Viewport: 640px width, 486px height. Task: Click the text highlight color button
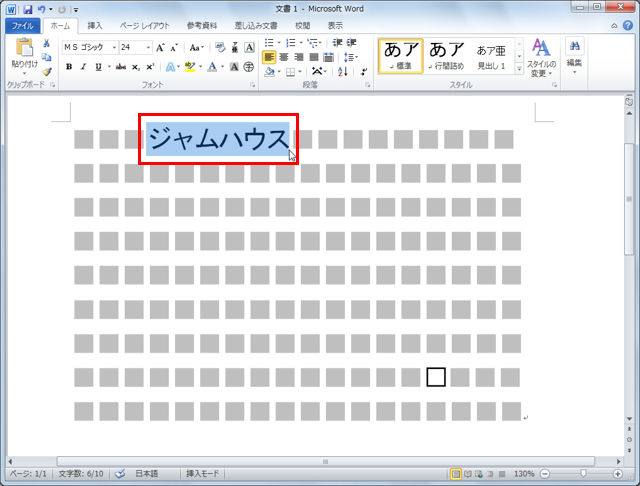[190, 67]
